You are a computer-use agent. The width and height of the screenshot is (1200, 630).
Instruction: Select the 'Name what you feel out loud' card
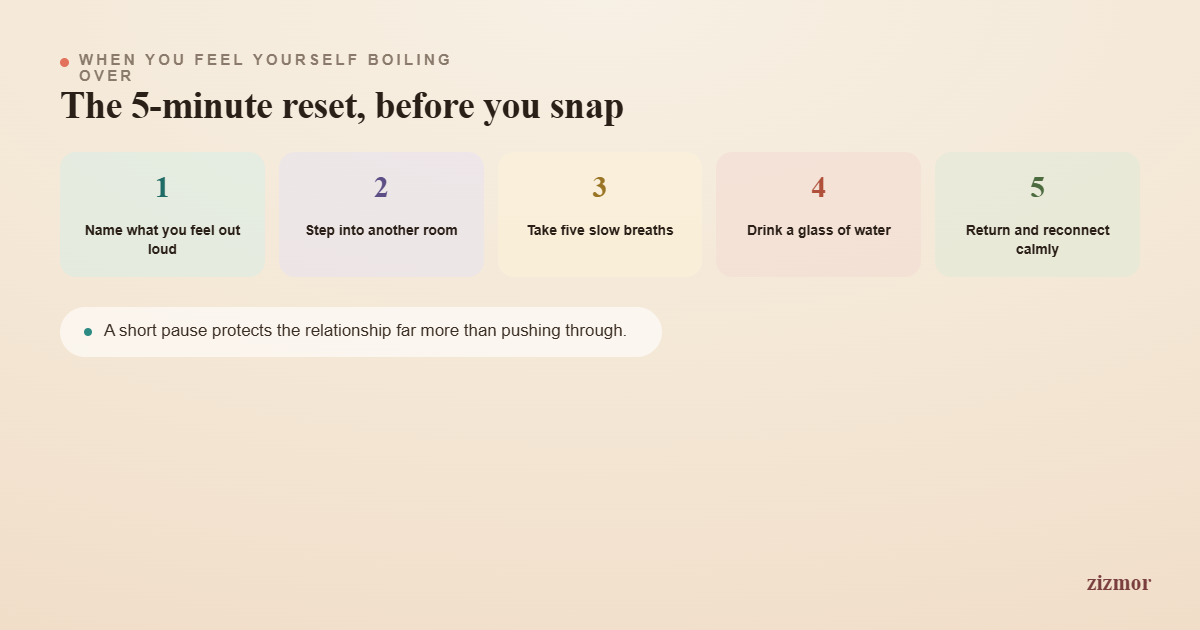(163, 214)
